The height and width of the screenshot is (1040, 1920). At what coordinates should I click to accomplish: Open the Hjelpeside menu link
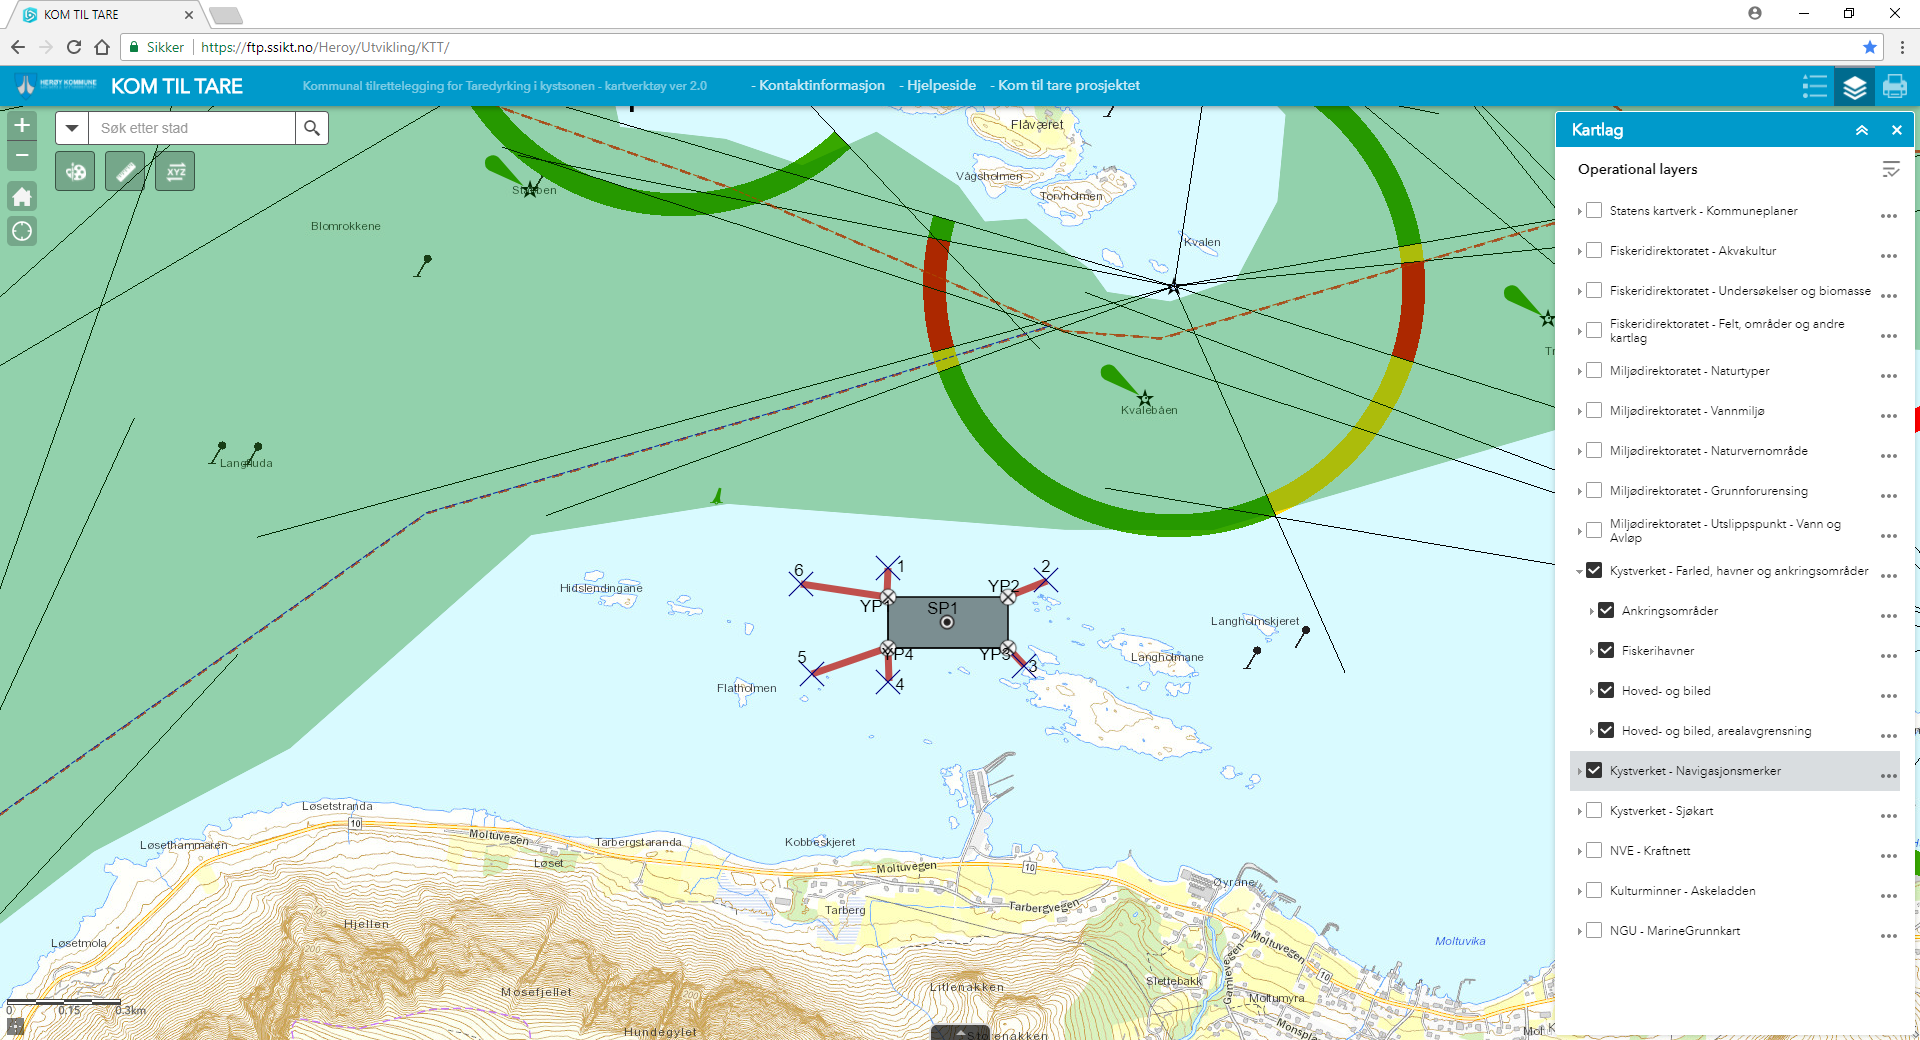tap(940, 86)
